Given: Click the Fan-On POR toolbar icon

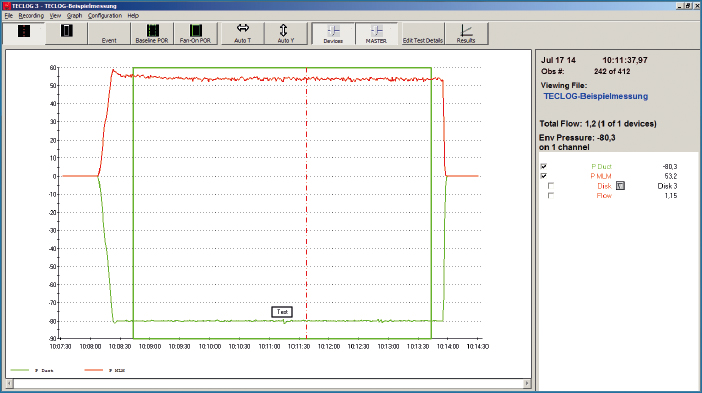Looking at the screenshot, I should (195, 34).
